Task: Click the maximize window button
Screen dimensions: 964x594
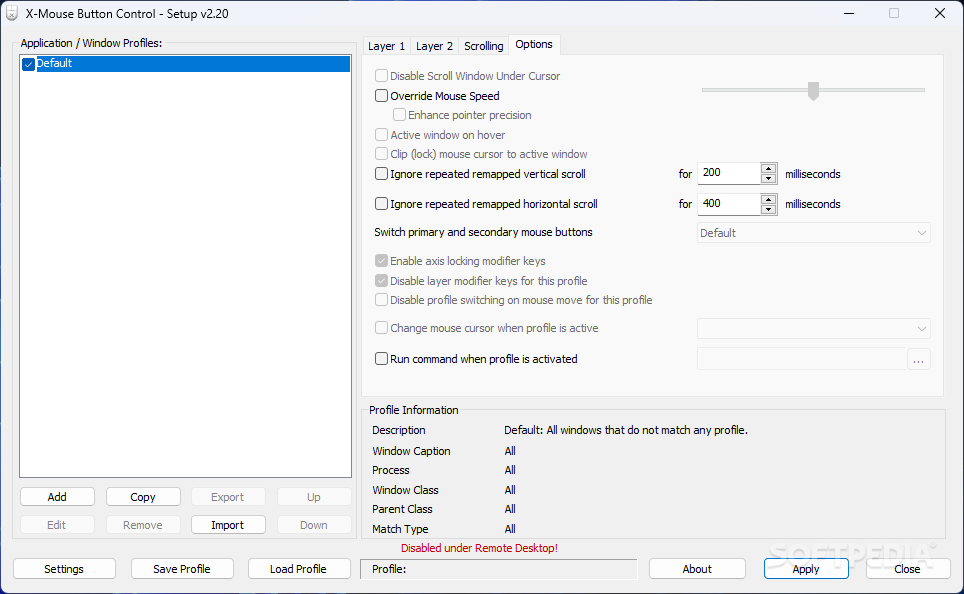Action: pos(894,14)
